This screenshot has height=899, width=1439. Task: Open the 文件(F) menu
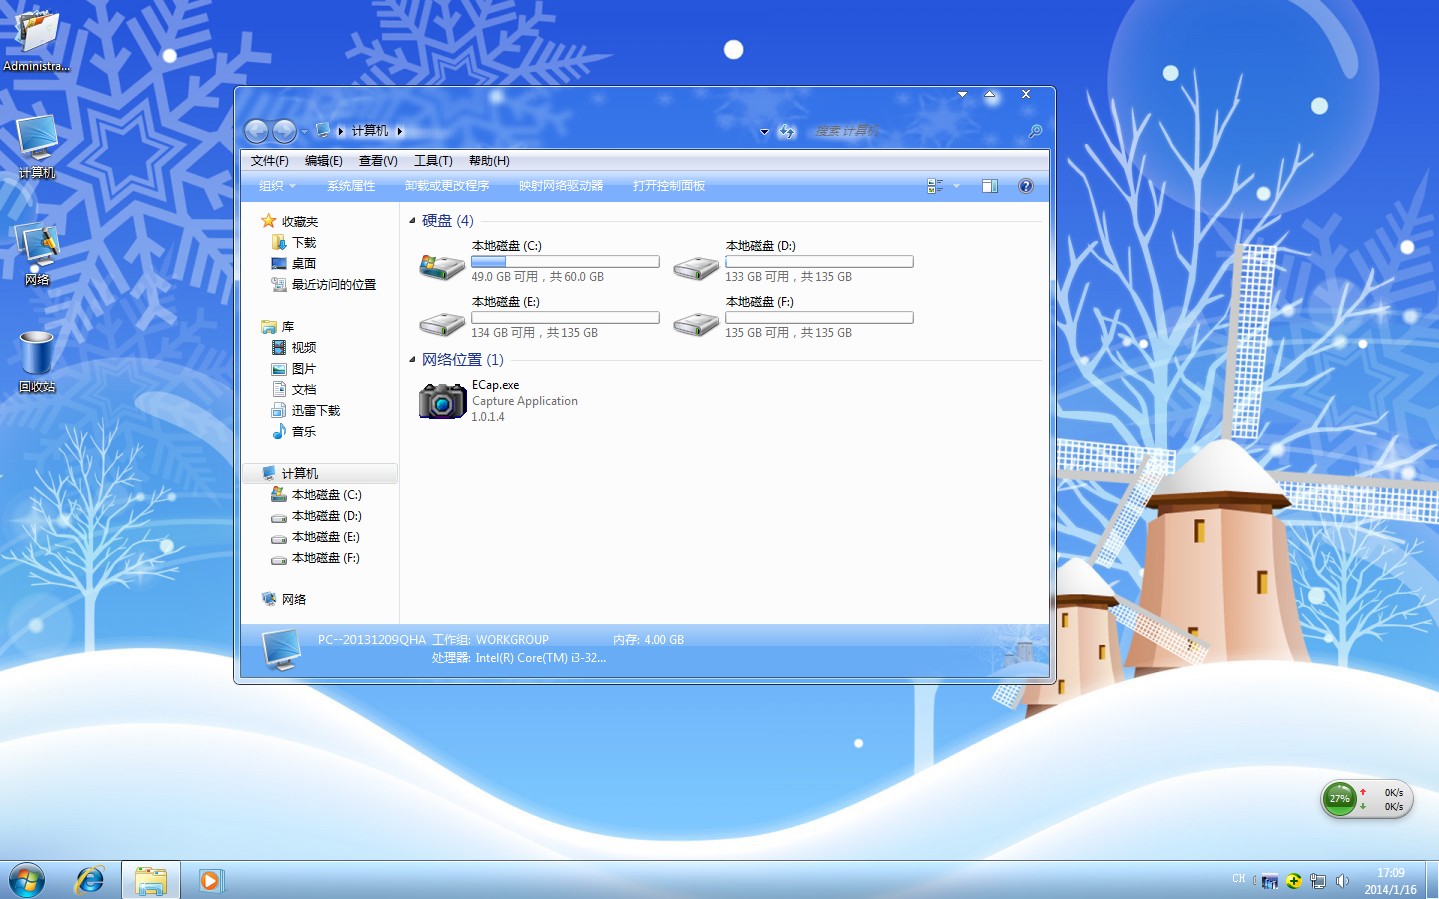[x=269, y=161]
